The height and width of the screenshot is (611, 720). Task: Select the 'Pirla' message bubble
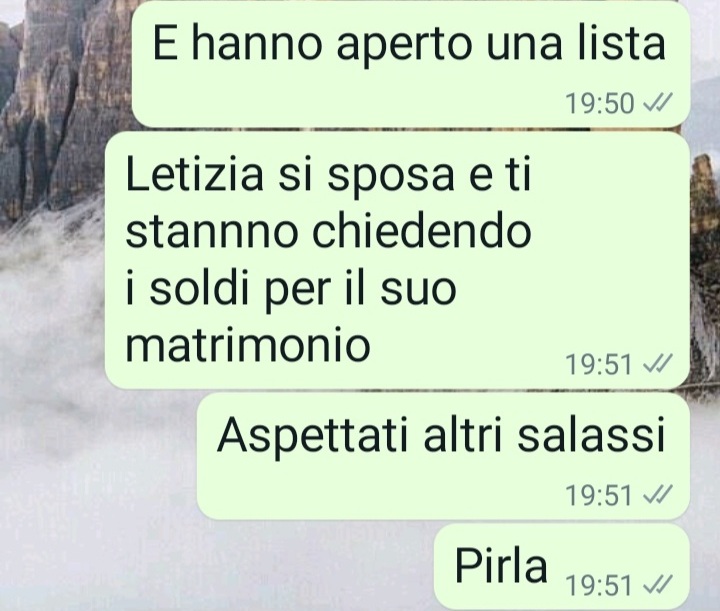(x=562, y=567)
